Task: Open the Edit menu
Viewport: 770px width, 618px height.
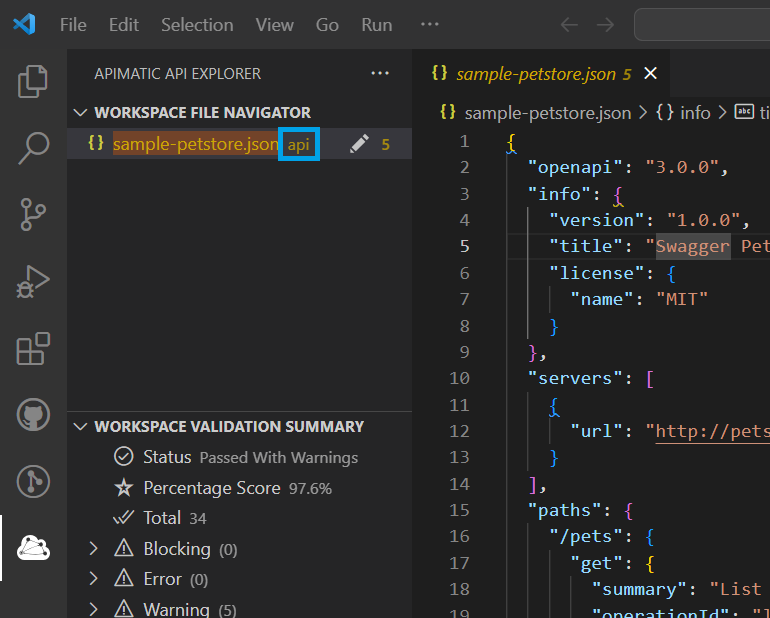Action: [x=124, y=25]
